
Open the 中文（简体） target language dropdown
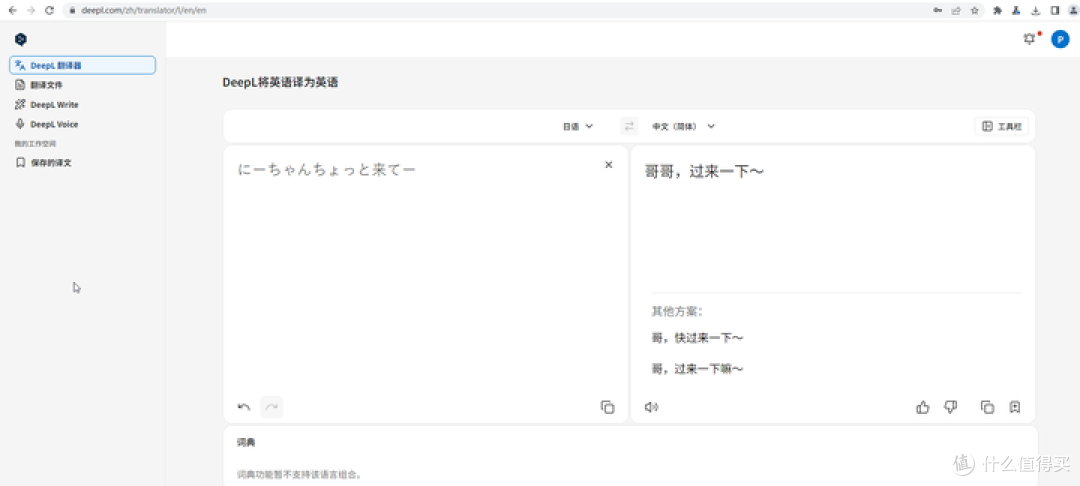pos(684,127)
